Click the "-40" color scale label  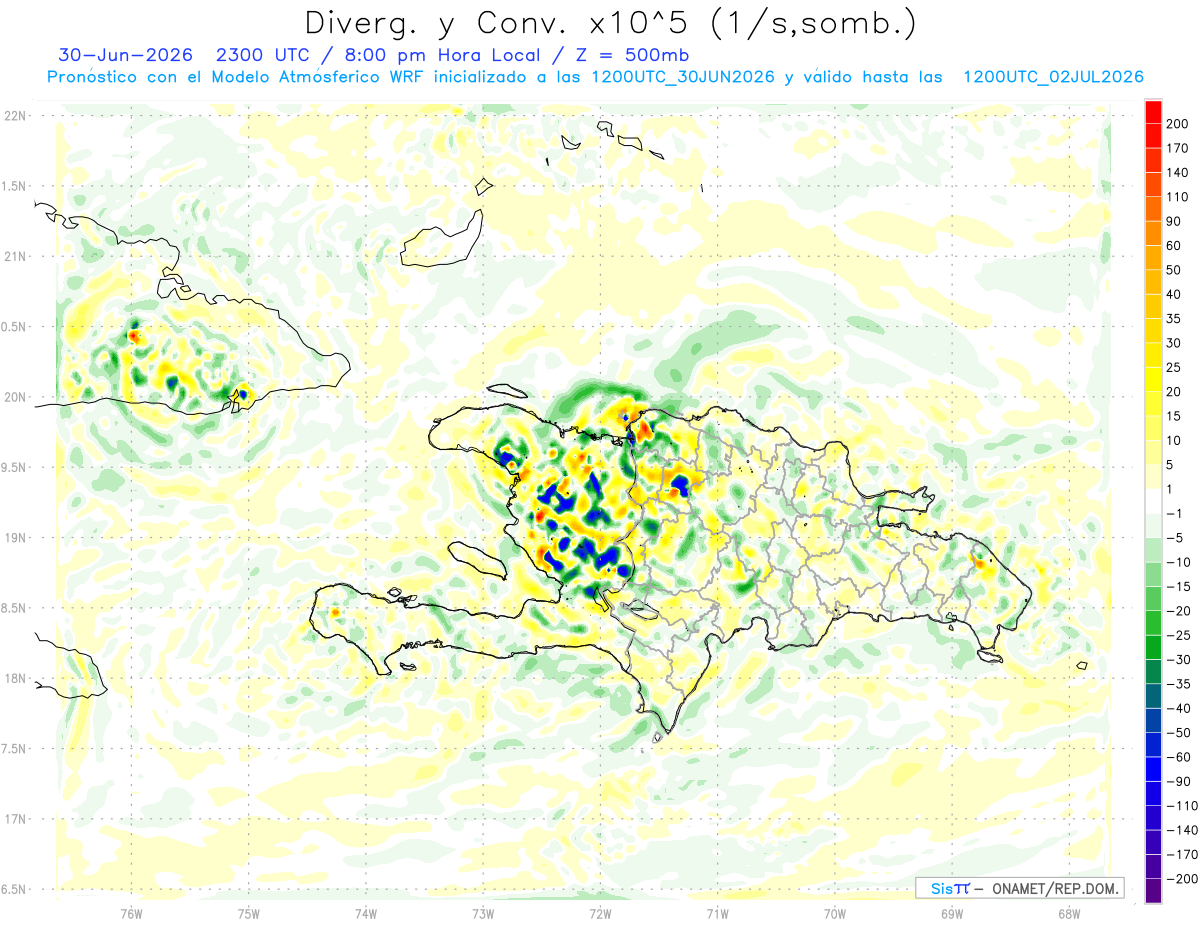(1179, 708)
